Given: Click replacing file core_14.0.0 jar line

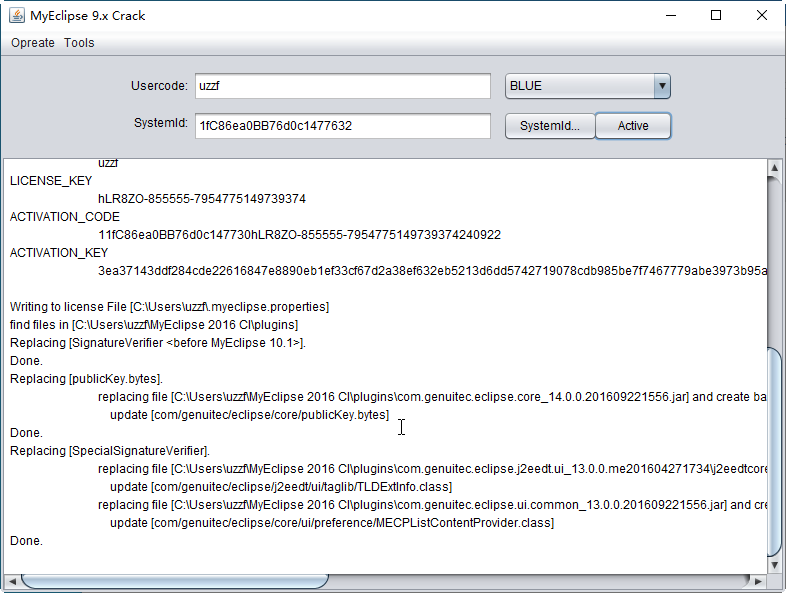Looking at the screenshot, I should 432,397.
